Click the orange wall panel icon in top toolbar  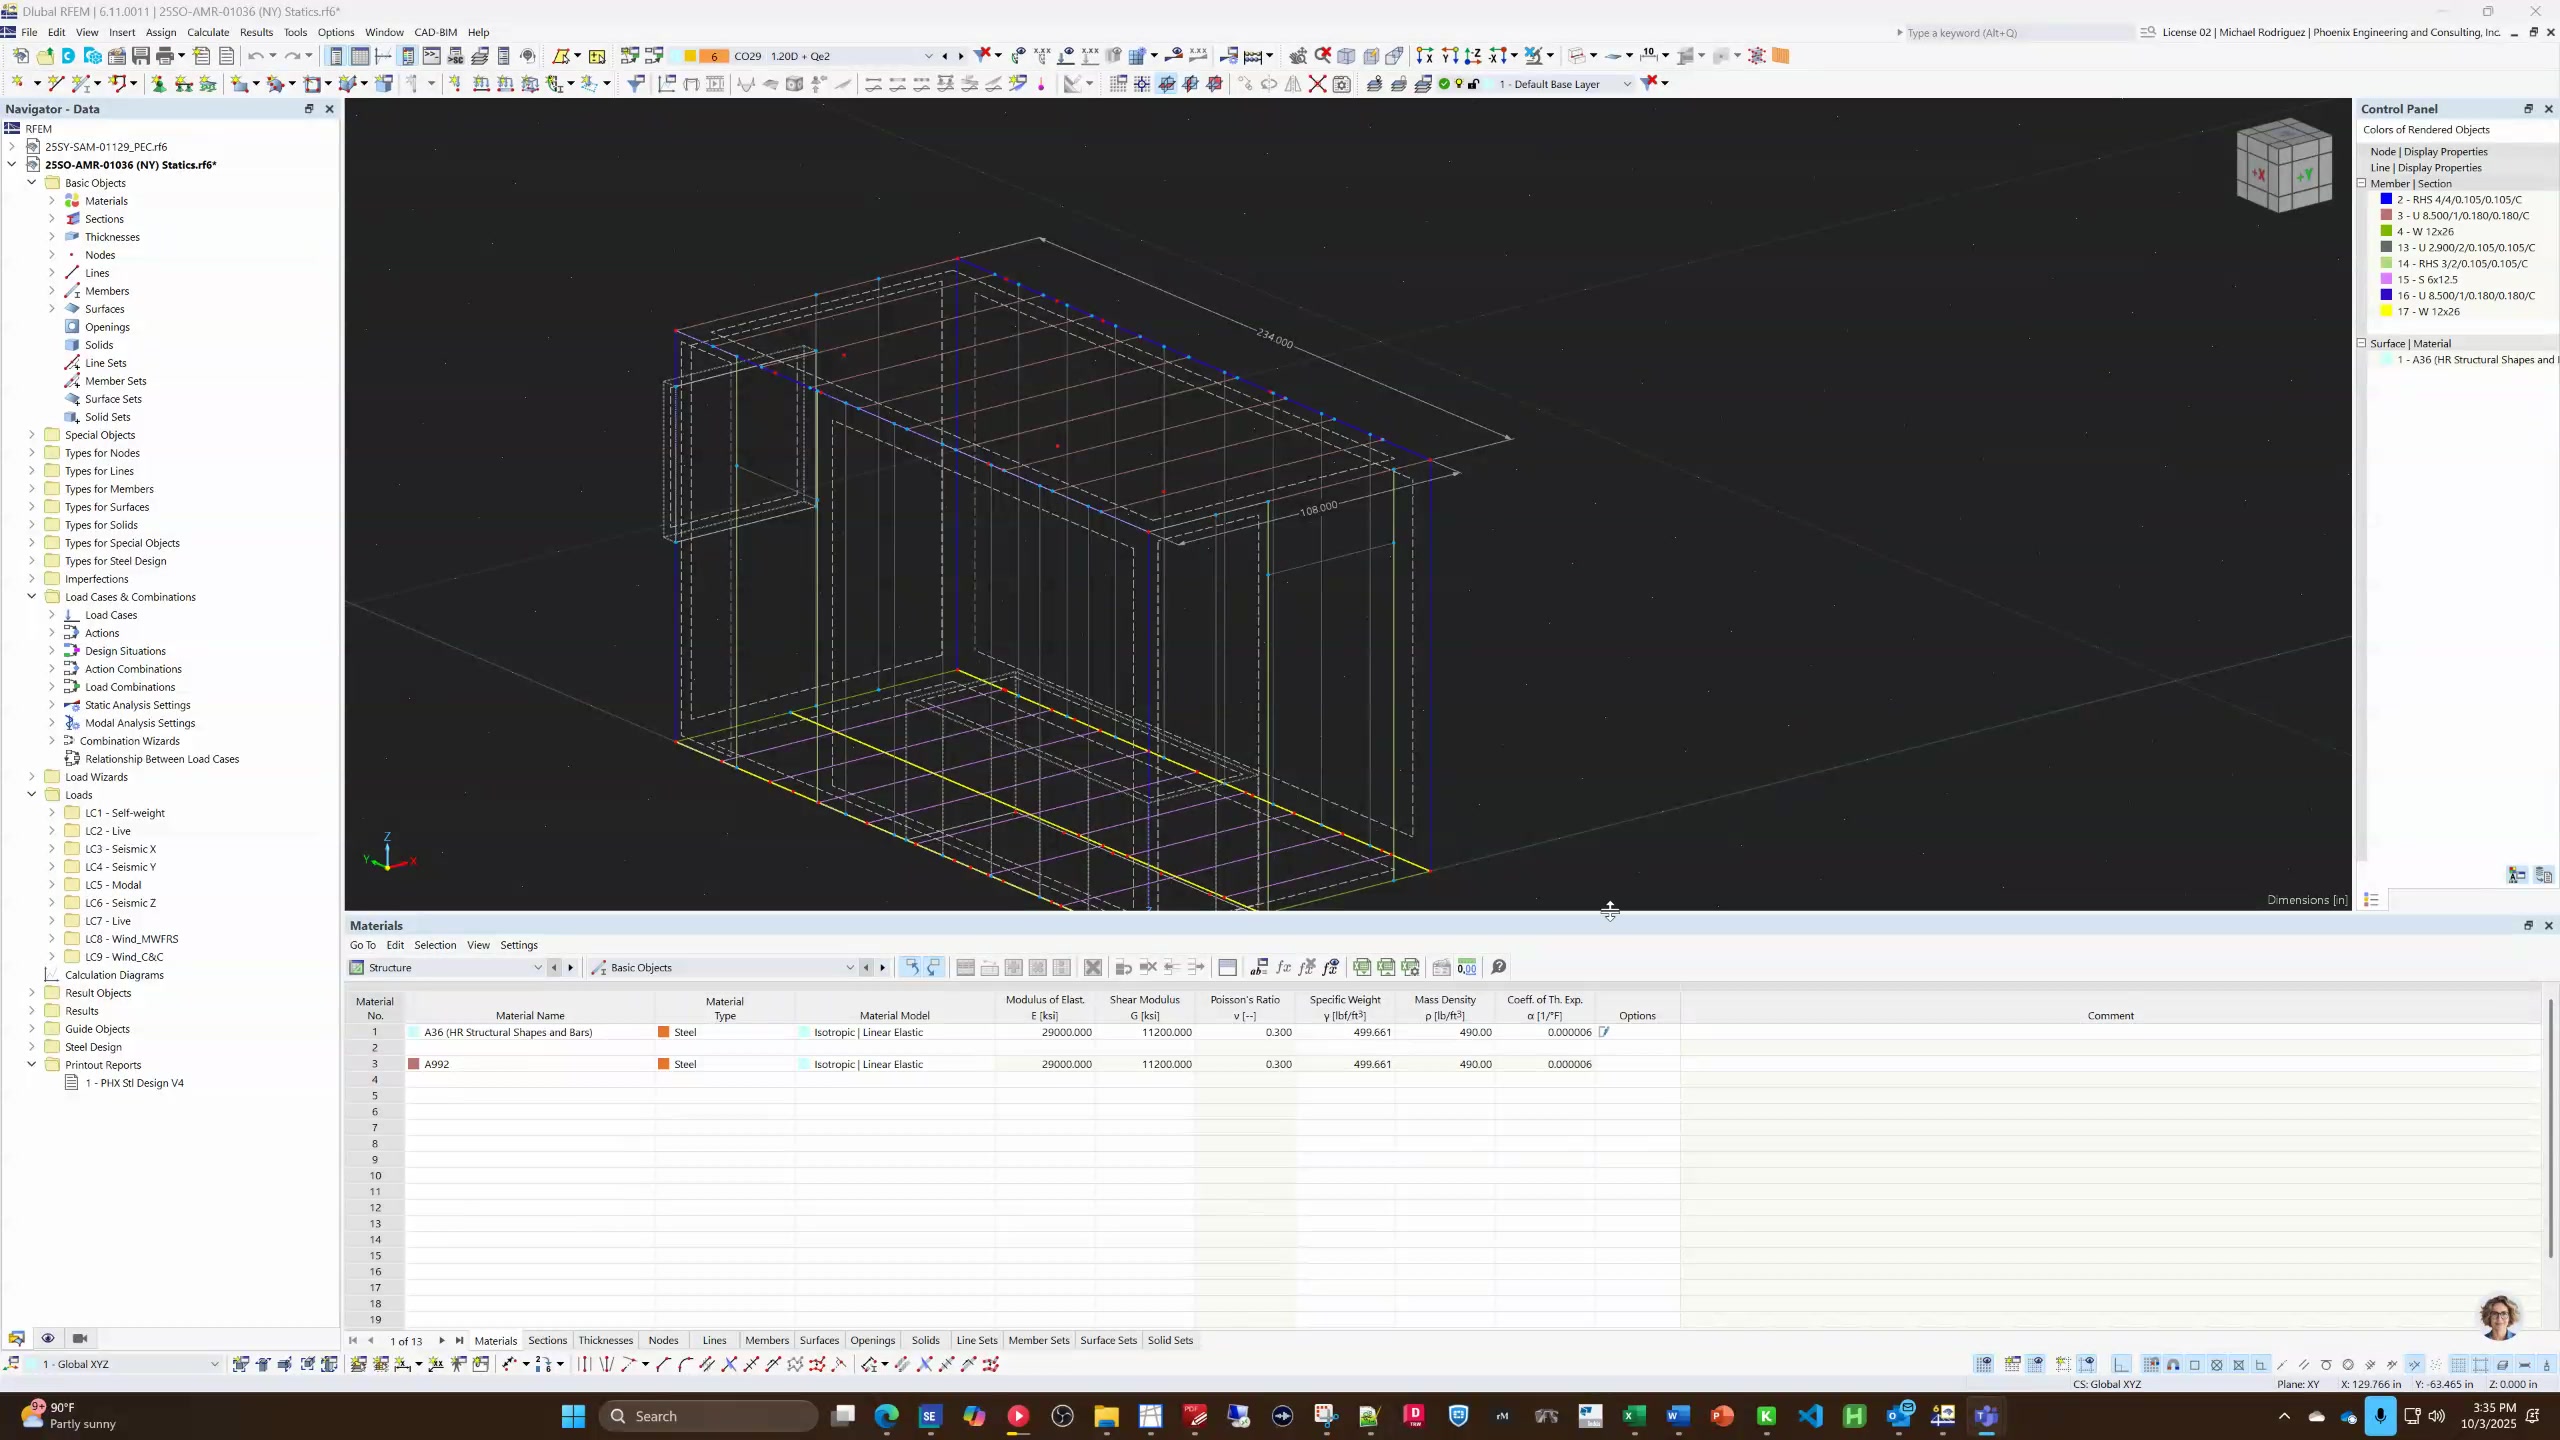(x=1781, y=56)
